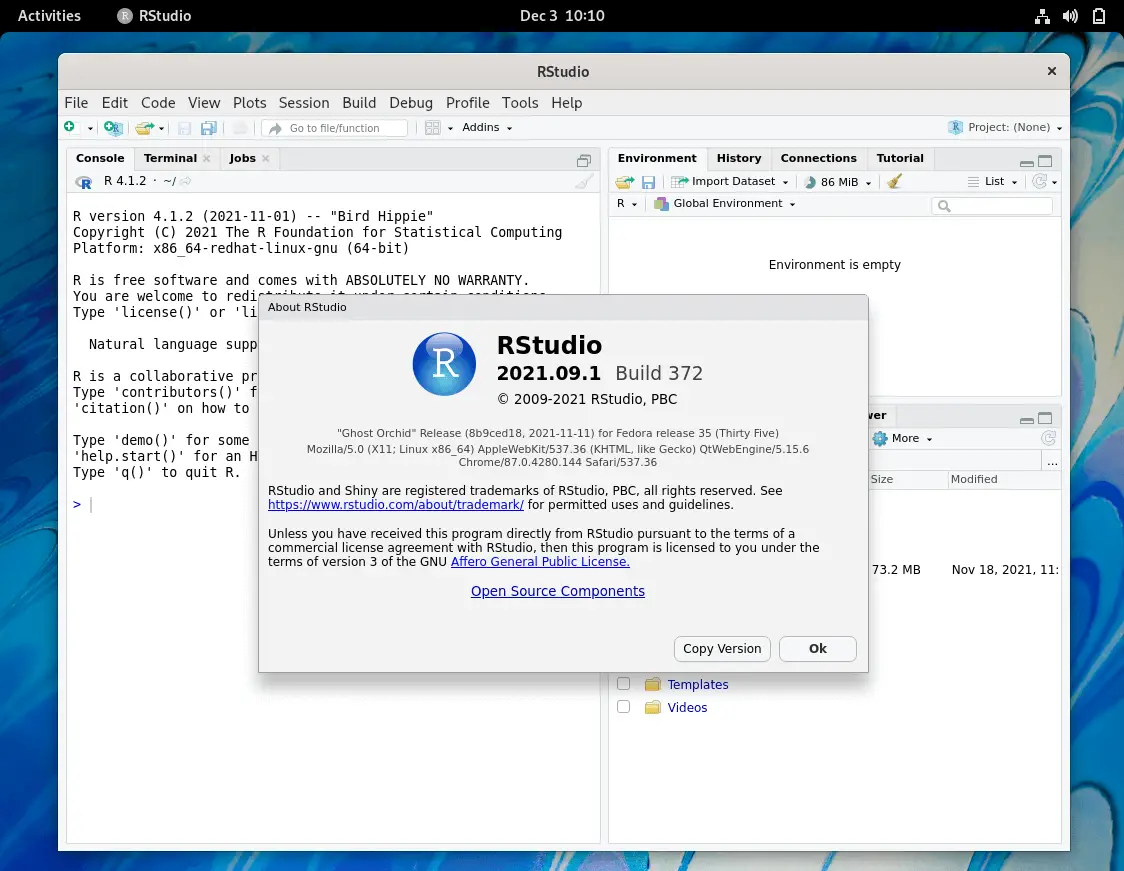This screenshot has width=1124, height=871.
Task: Click the Videos folder icon
Action: pos(652,708)
